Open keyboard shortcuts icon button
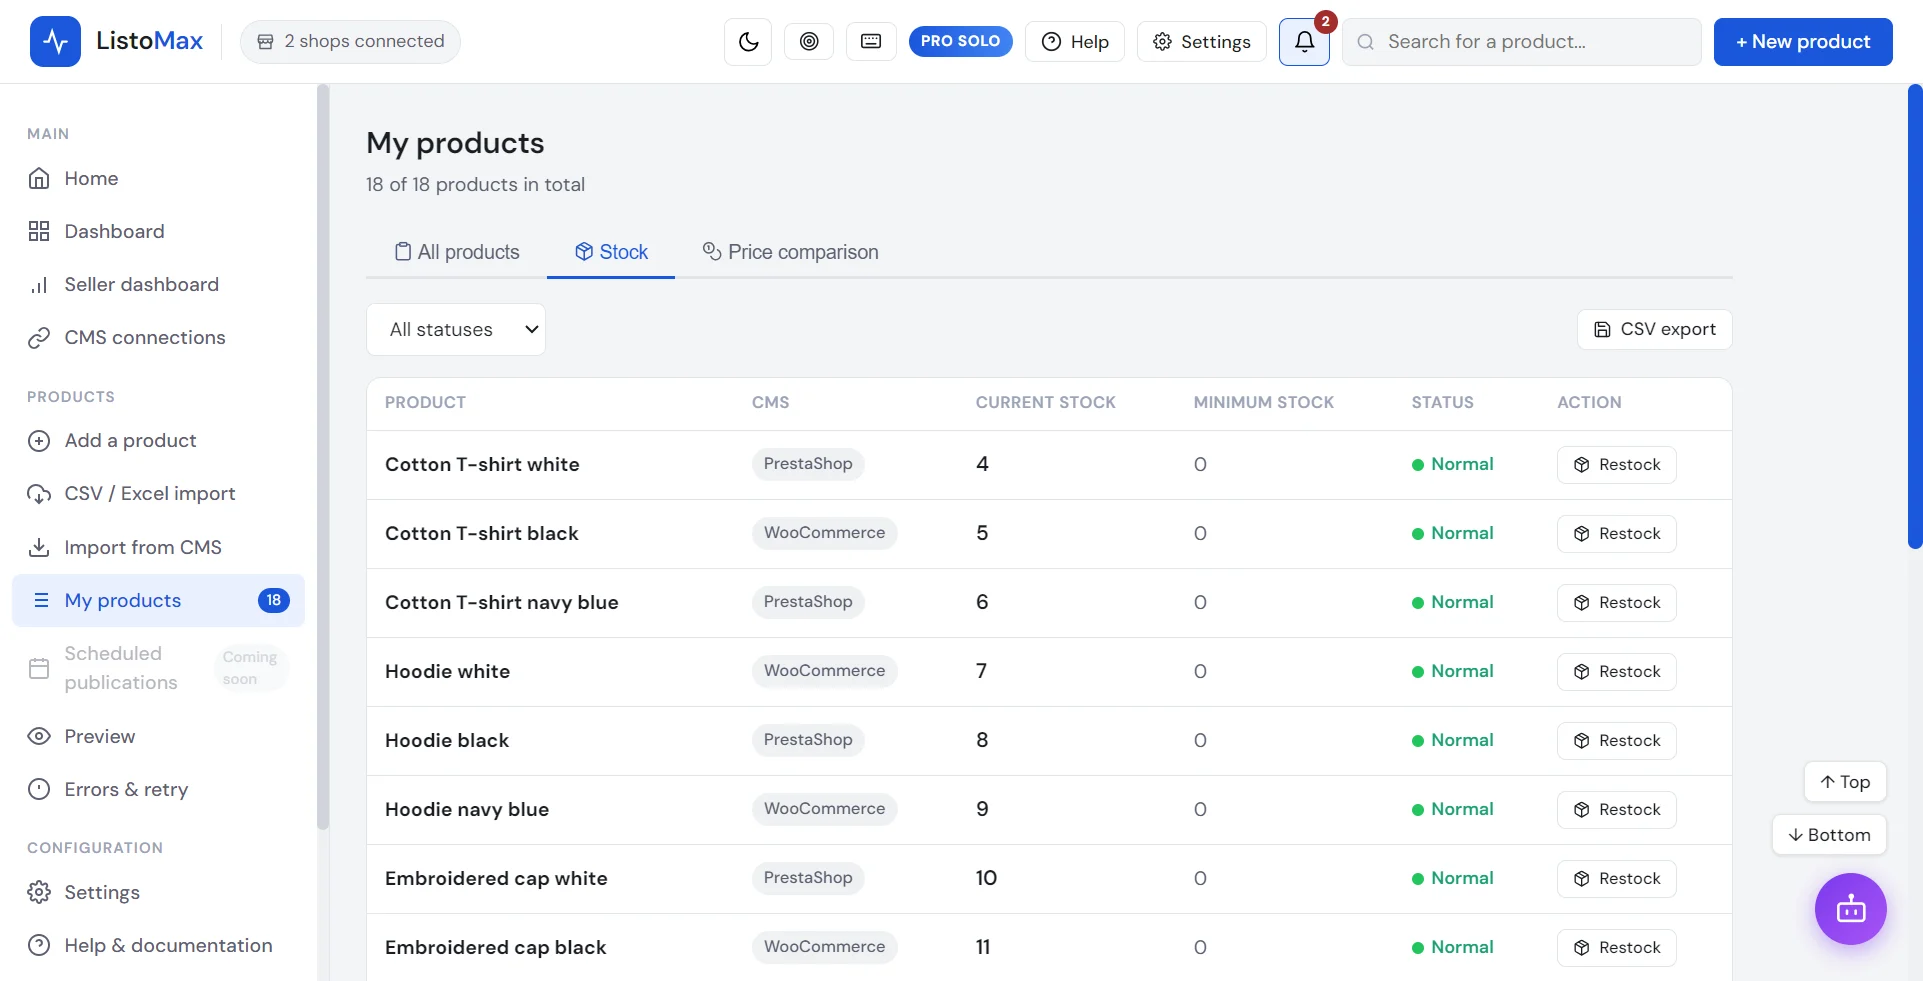 coord(871,42)
